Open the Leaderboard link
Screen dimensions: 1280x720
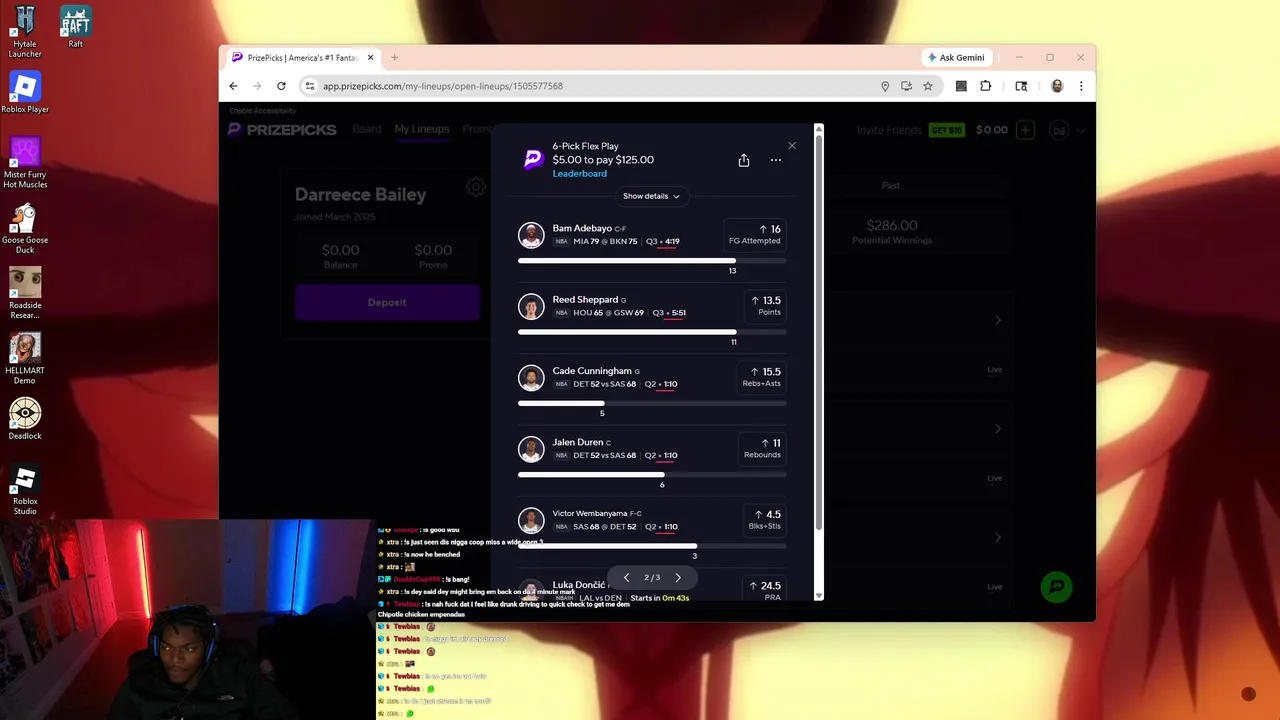coord(580,174)
